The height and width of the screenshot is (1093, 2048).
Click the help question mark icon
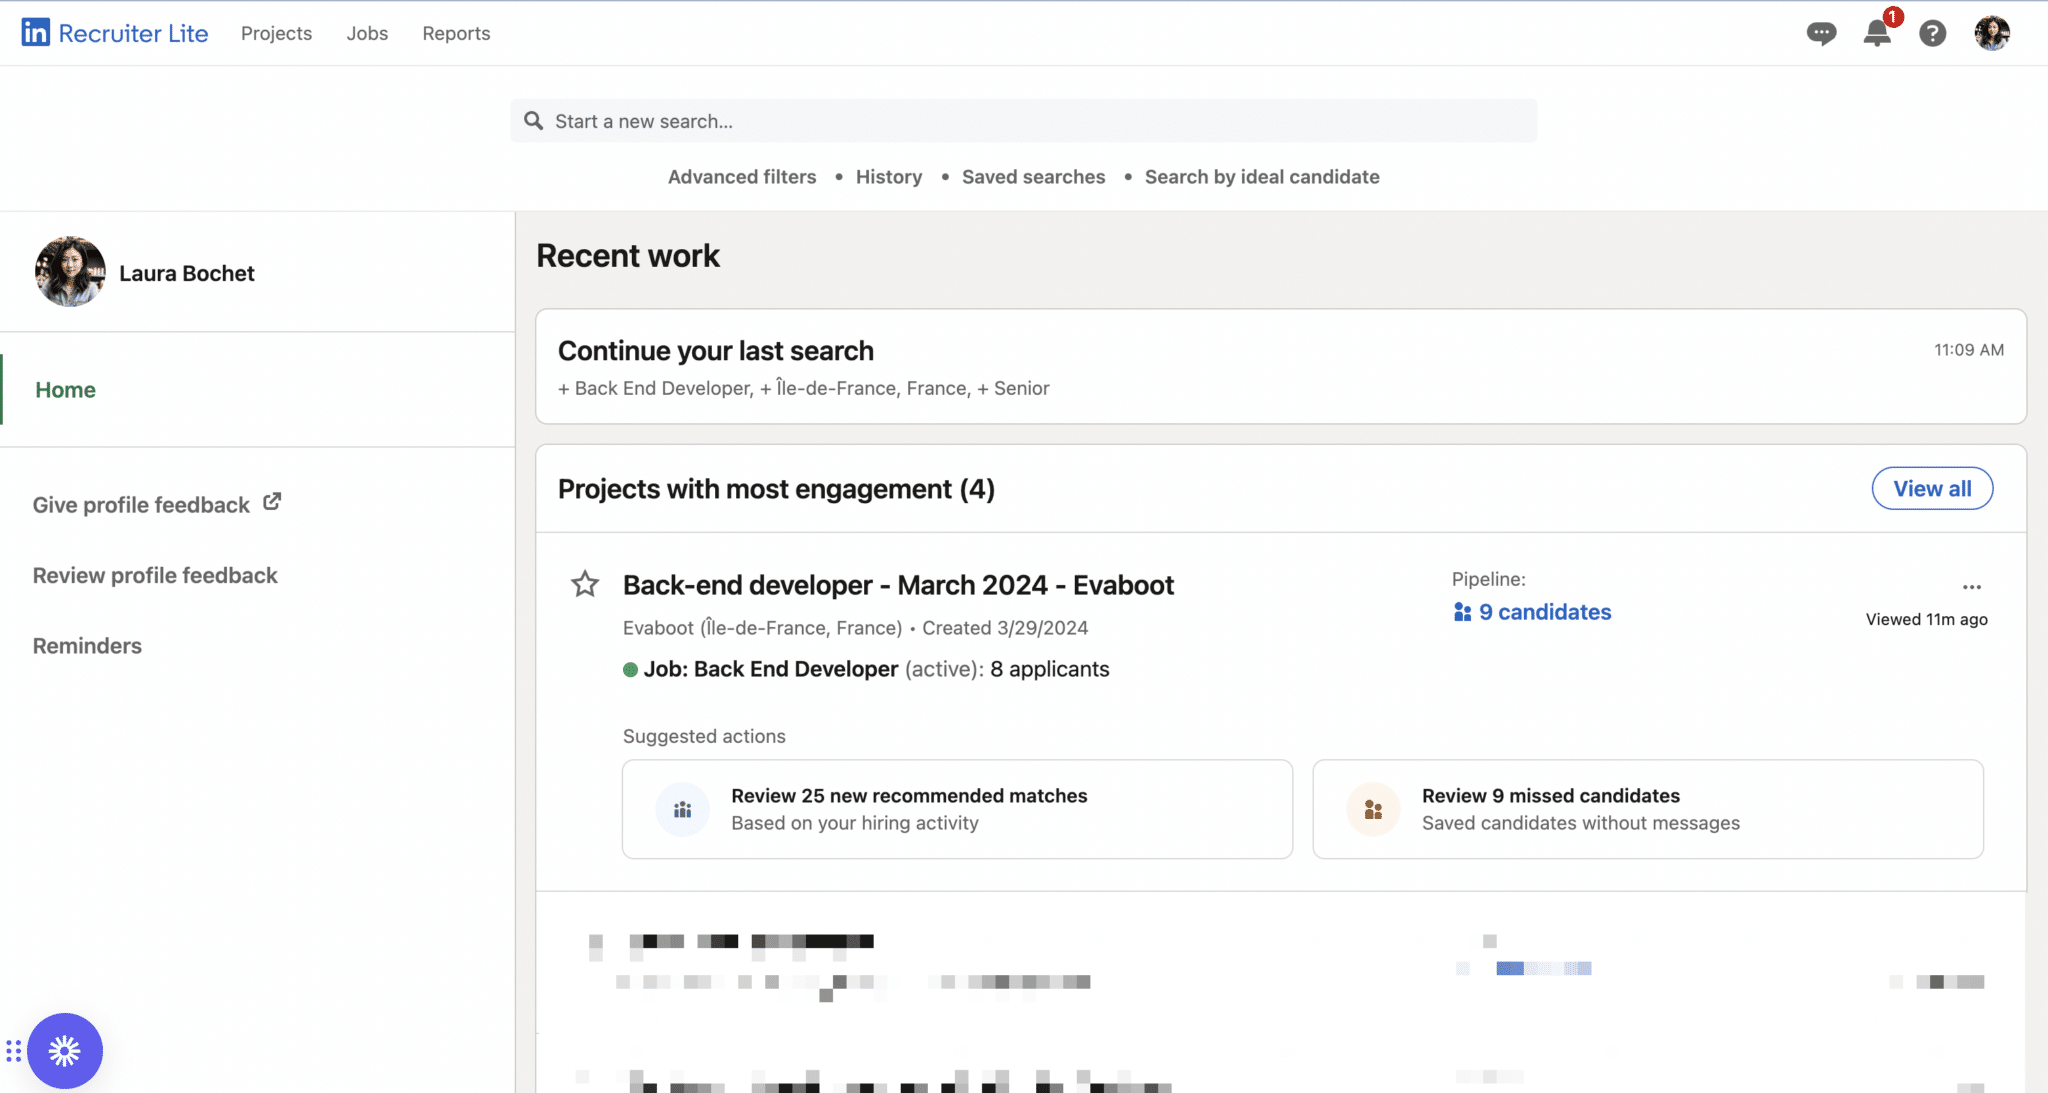coord(1933,33)
